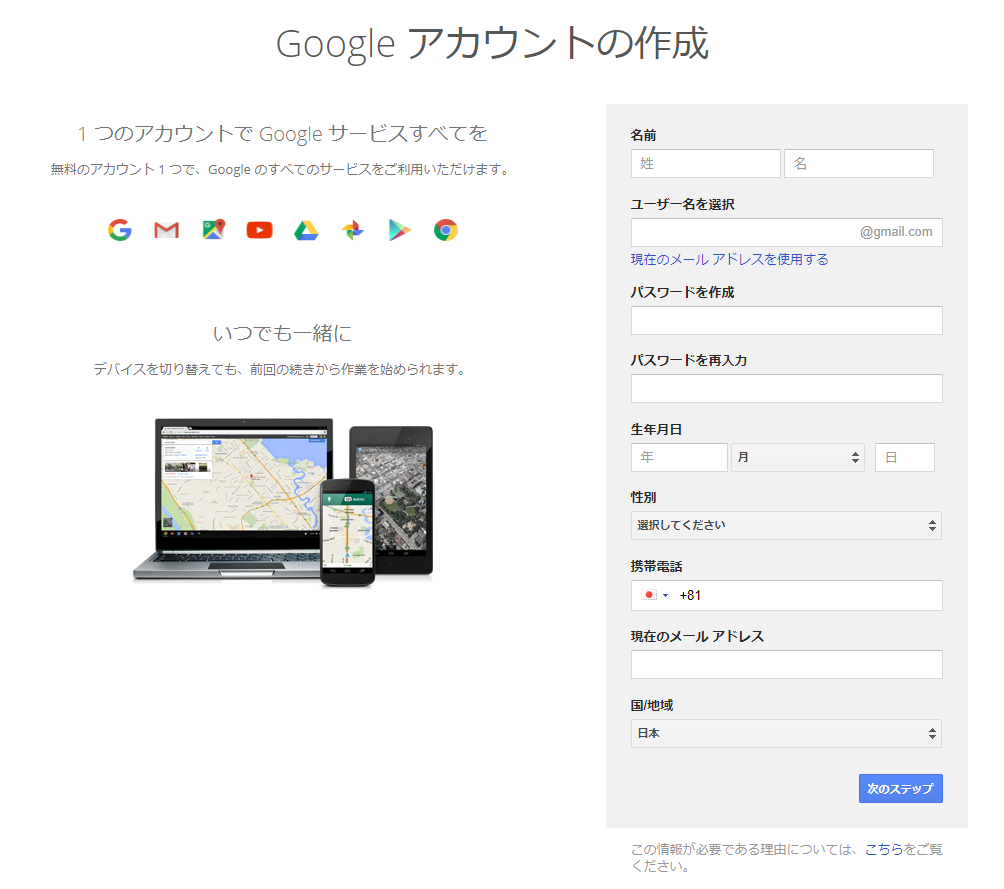Click the YouTube play icon
The width and height of the screenshot is (1004, 889).
point(259,230)
